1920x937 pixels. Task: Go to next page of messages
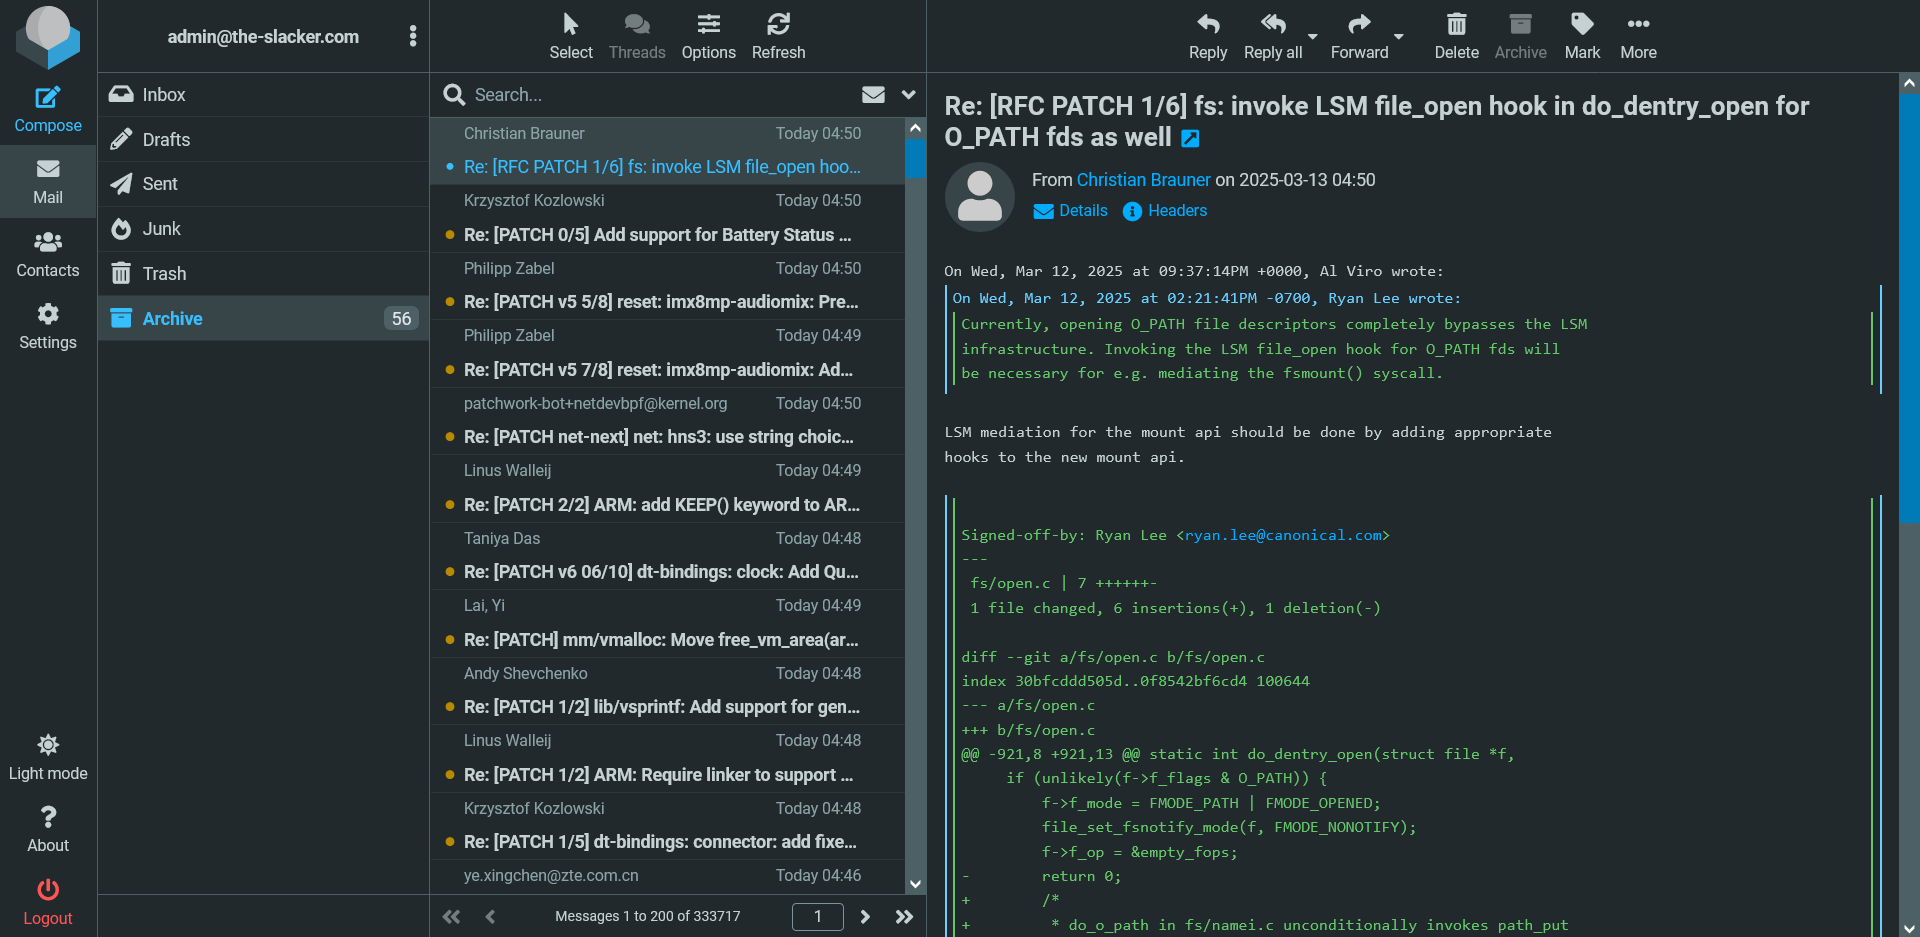pos(865,916)
